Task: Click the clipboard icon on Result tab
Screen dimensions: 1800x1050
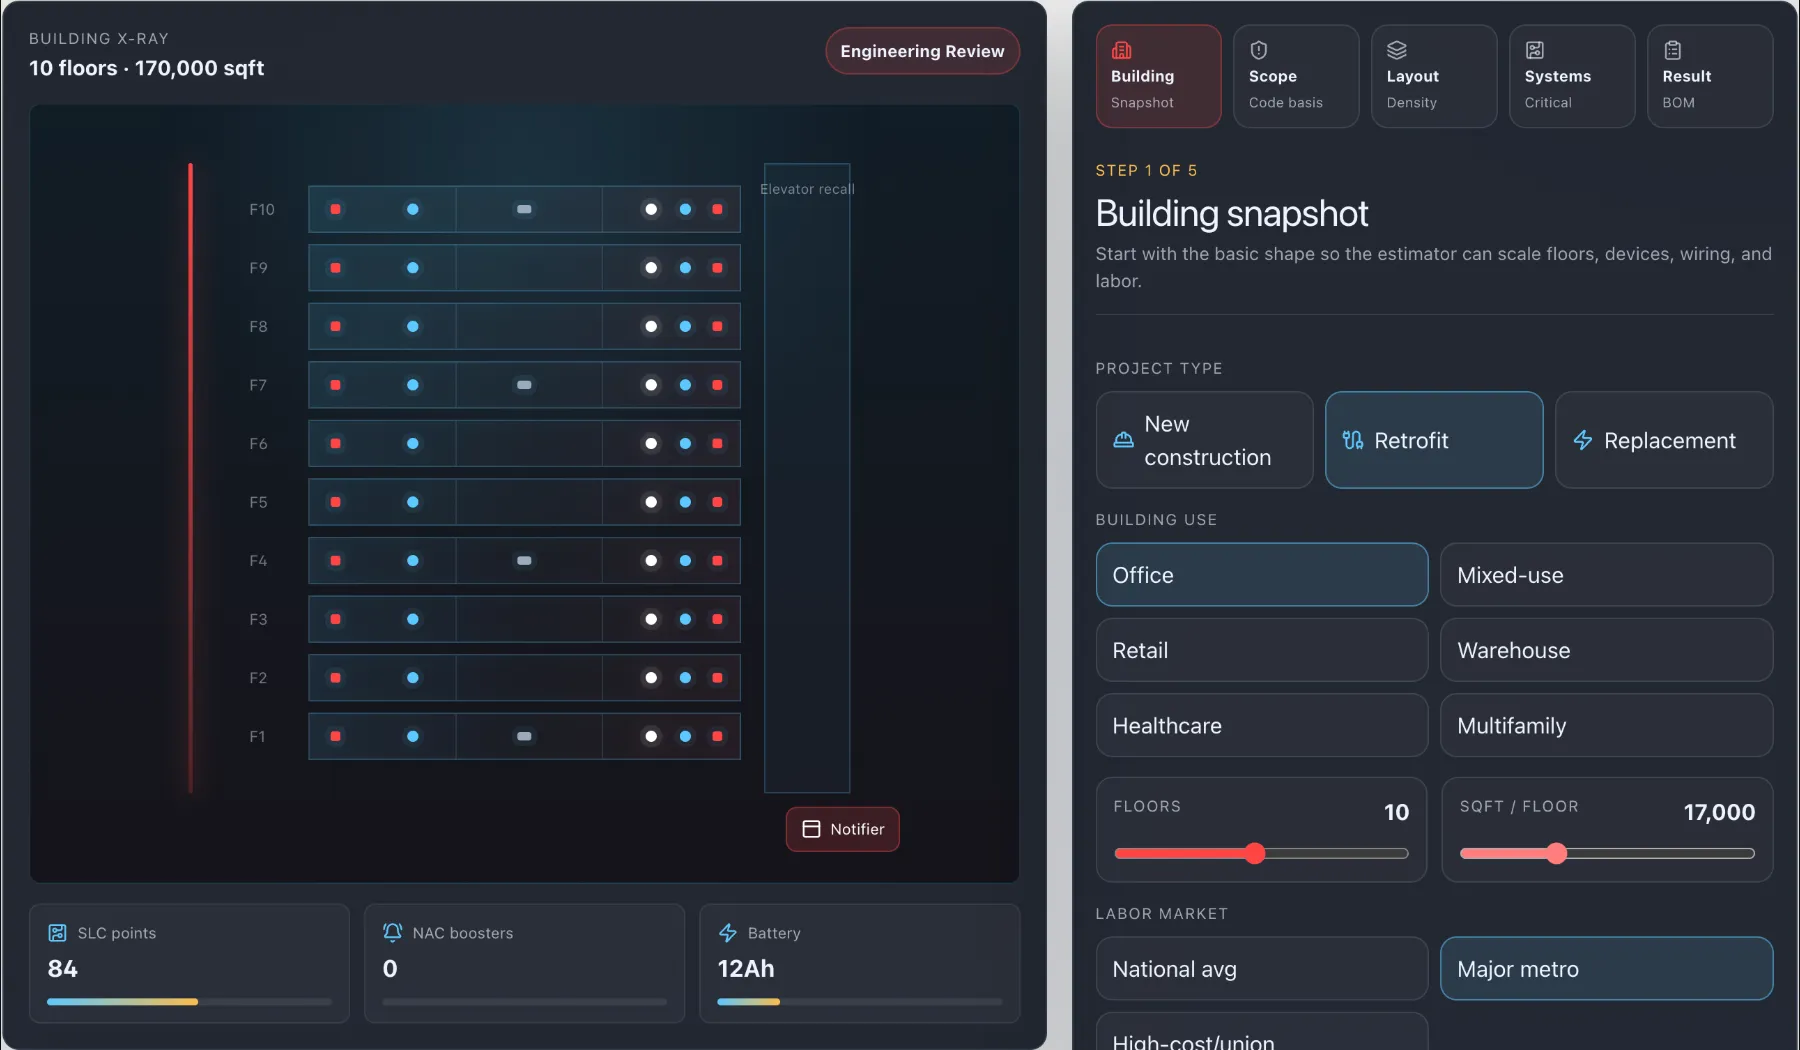Action: [x=1673, y=50]
